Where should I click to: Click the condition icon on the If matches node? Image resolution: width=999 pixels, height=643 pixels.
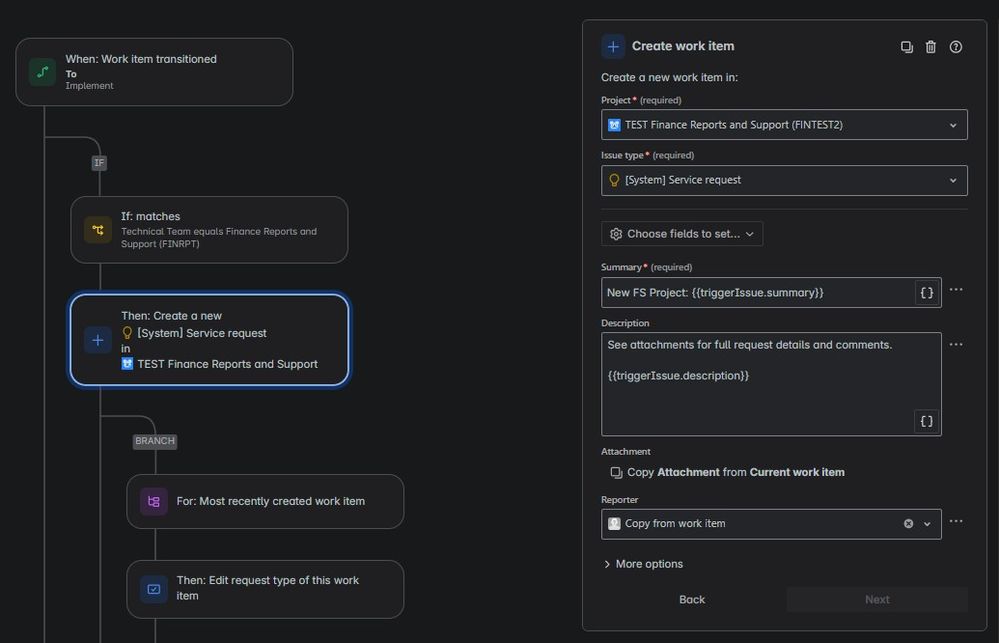[x=97, y=229]
